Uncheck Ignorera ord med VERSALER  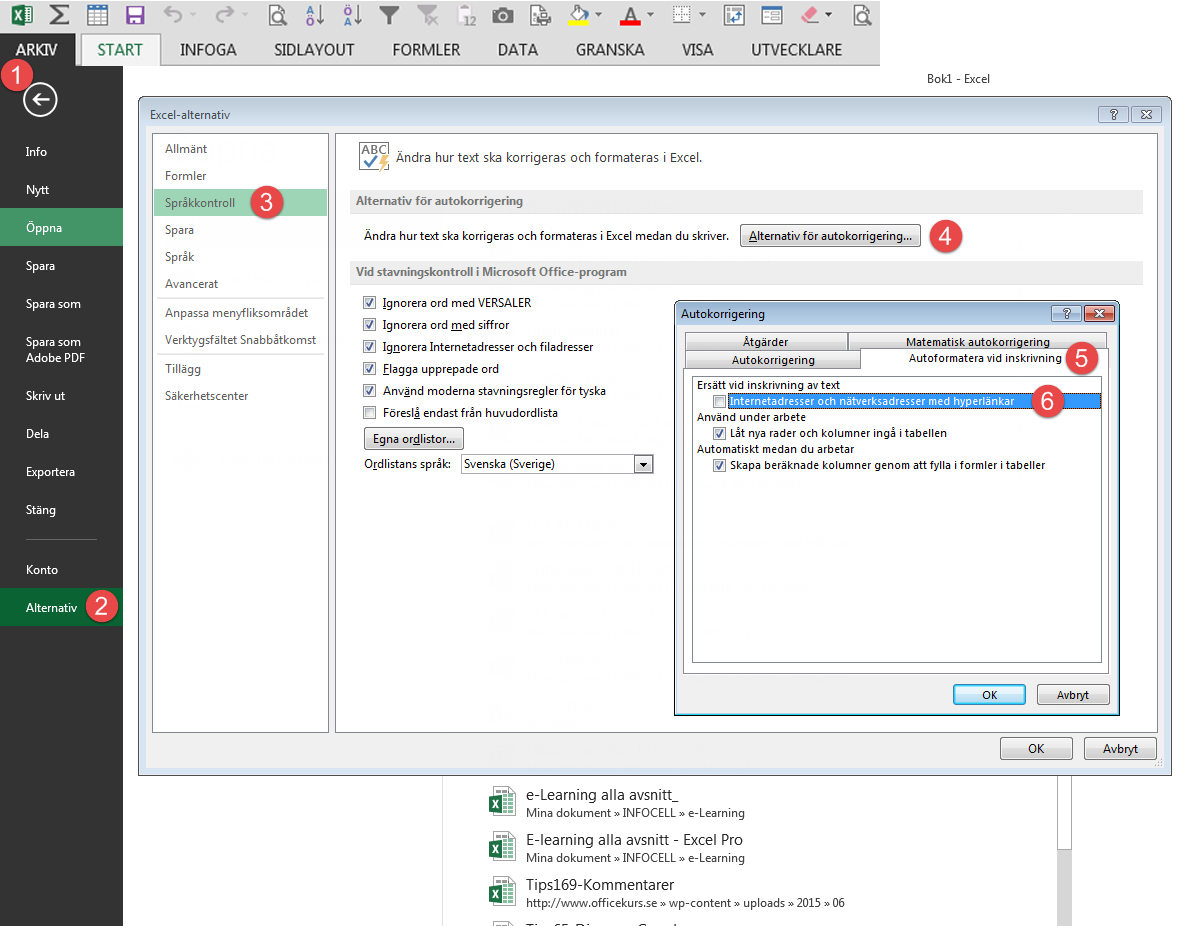pyautogui.click(x=370, y=303)
